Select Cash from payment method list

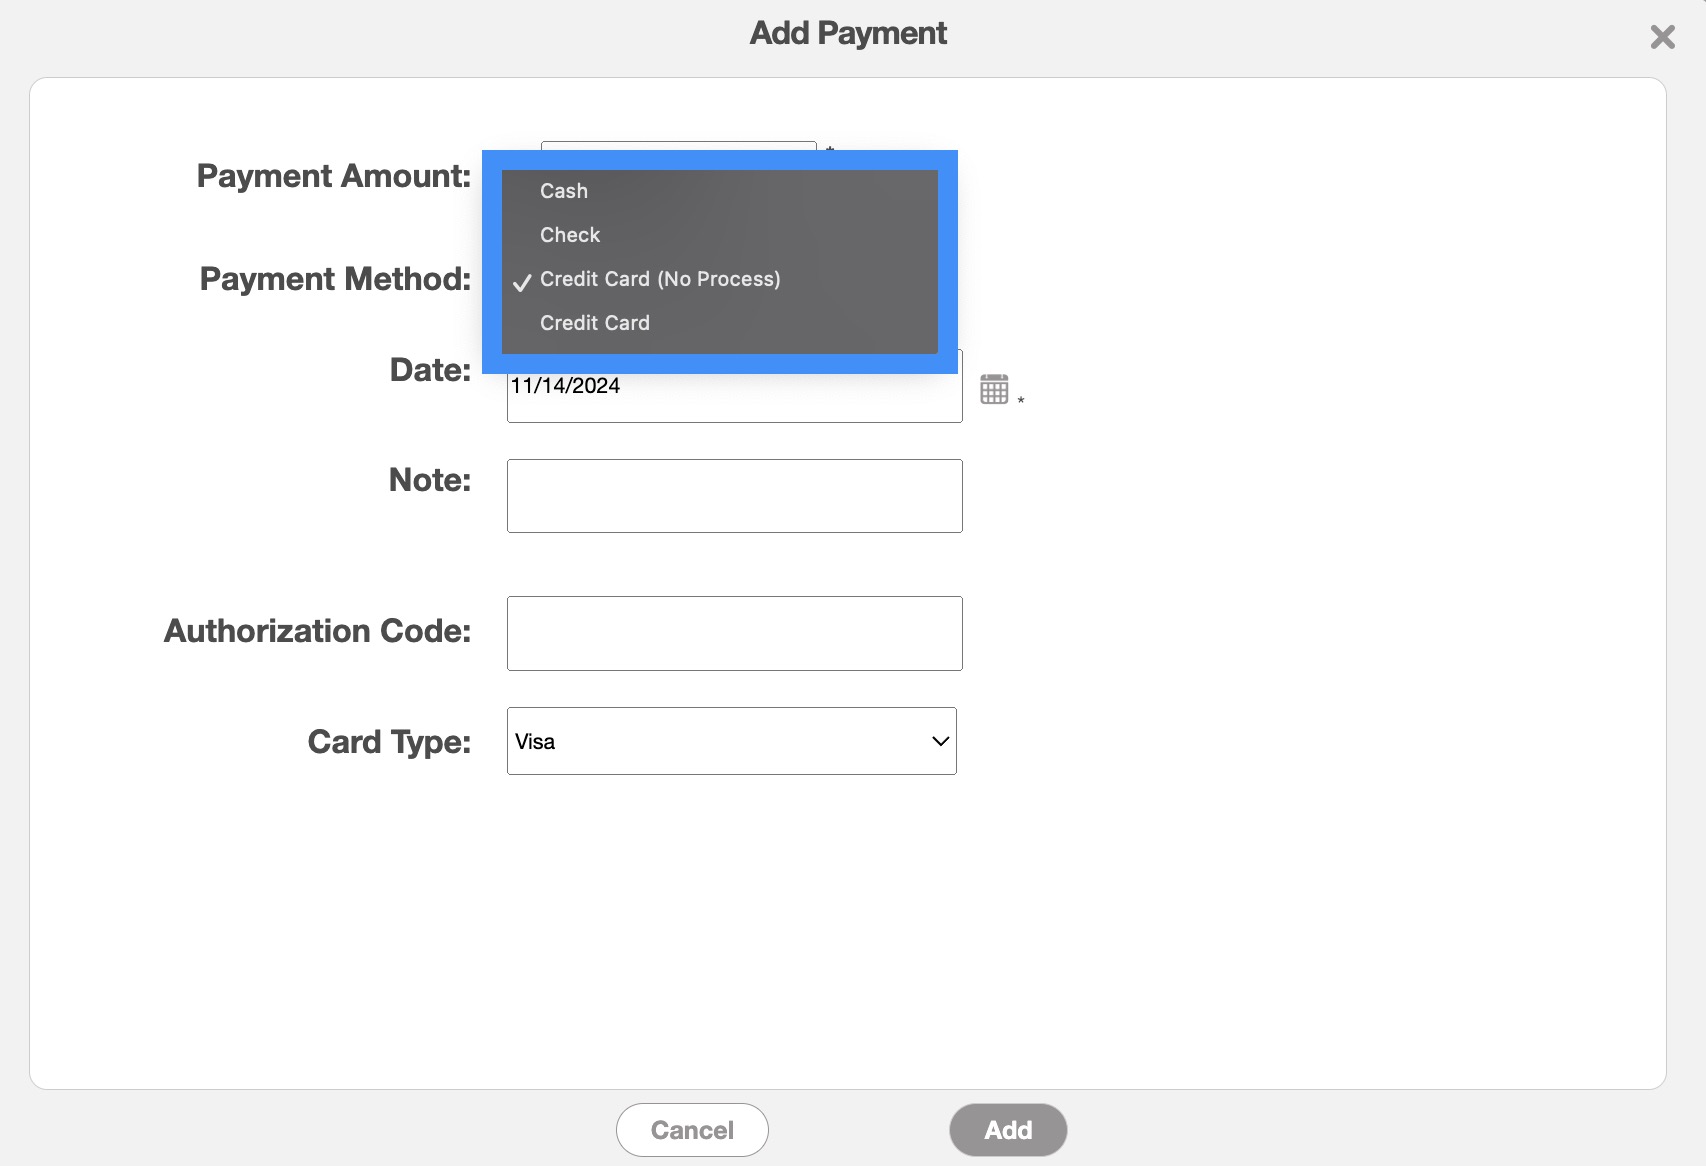click(x=564, y=191)
